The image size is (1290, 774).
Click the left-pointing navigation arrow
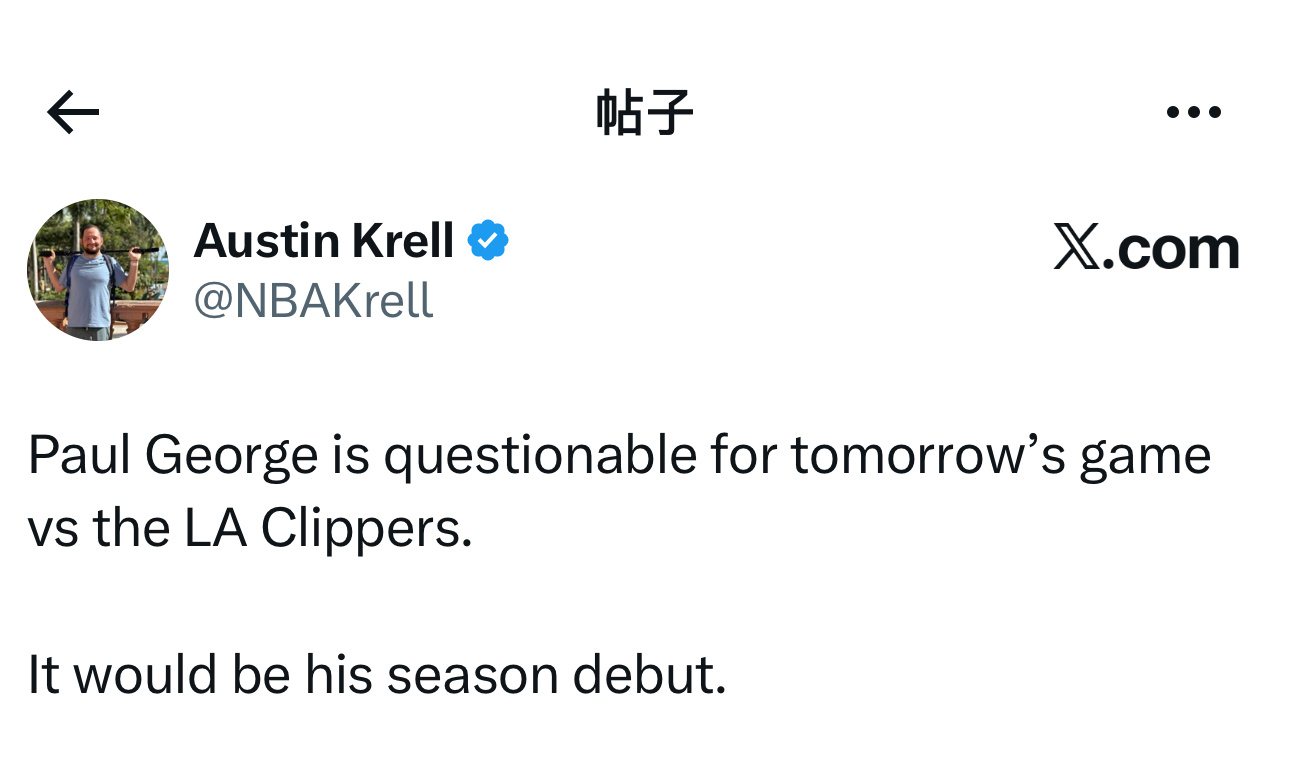71,111
